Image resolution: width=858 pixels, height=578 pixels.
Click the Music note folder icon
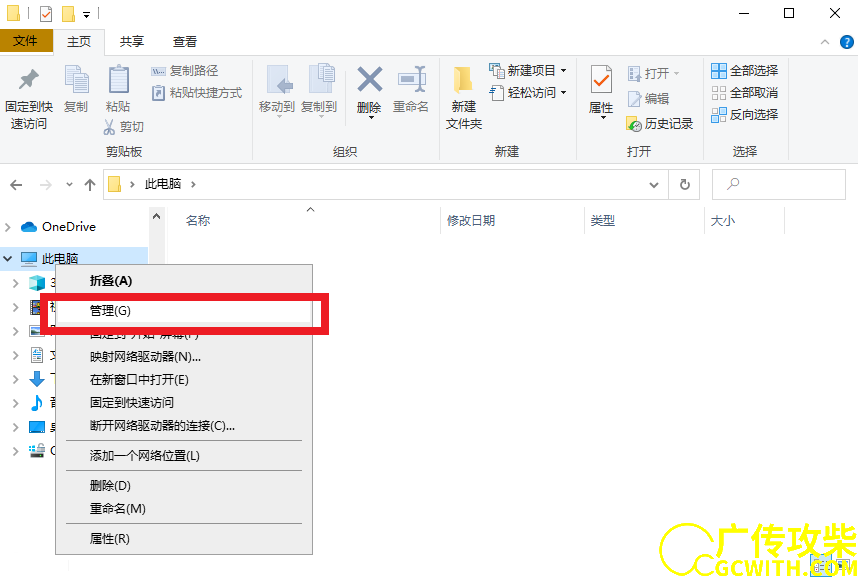(x=37, y=403)
